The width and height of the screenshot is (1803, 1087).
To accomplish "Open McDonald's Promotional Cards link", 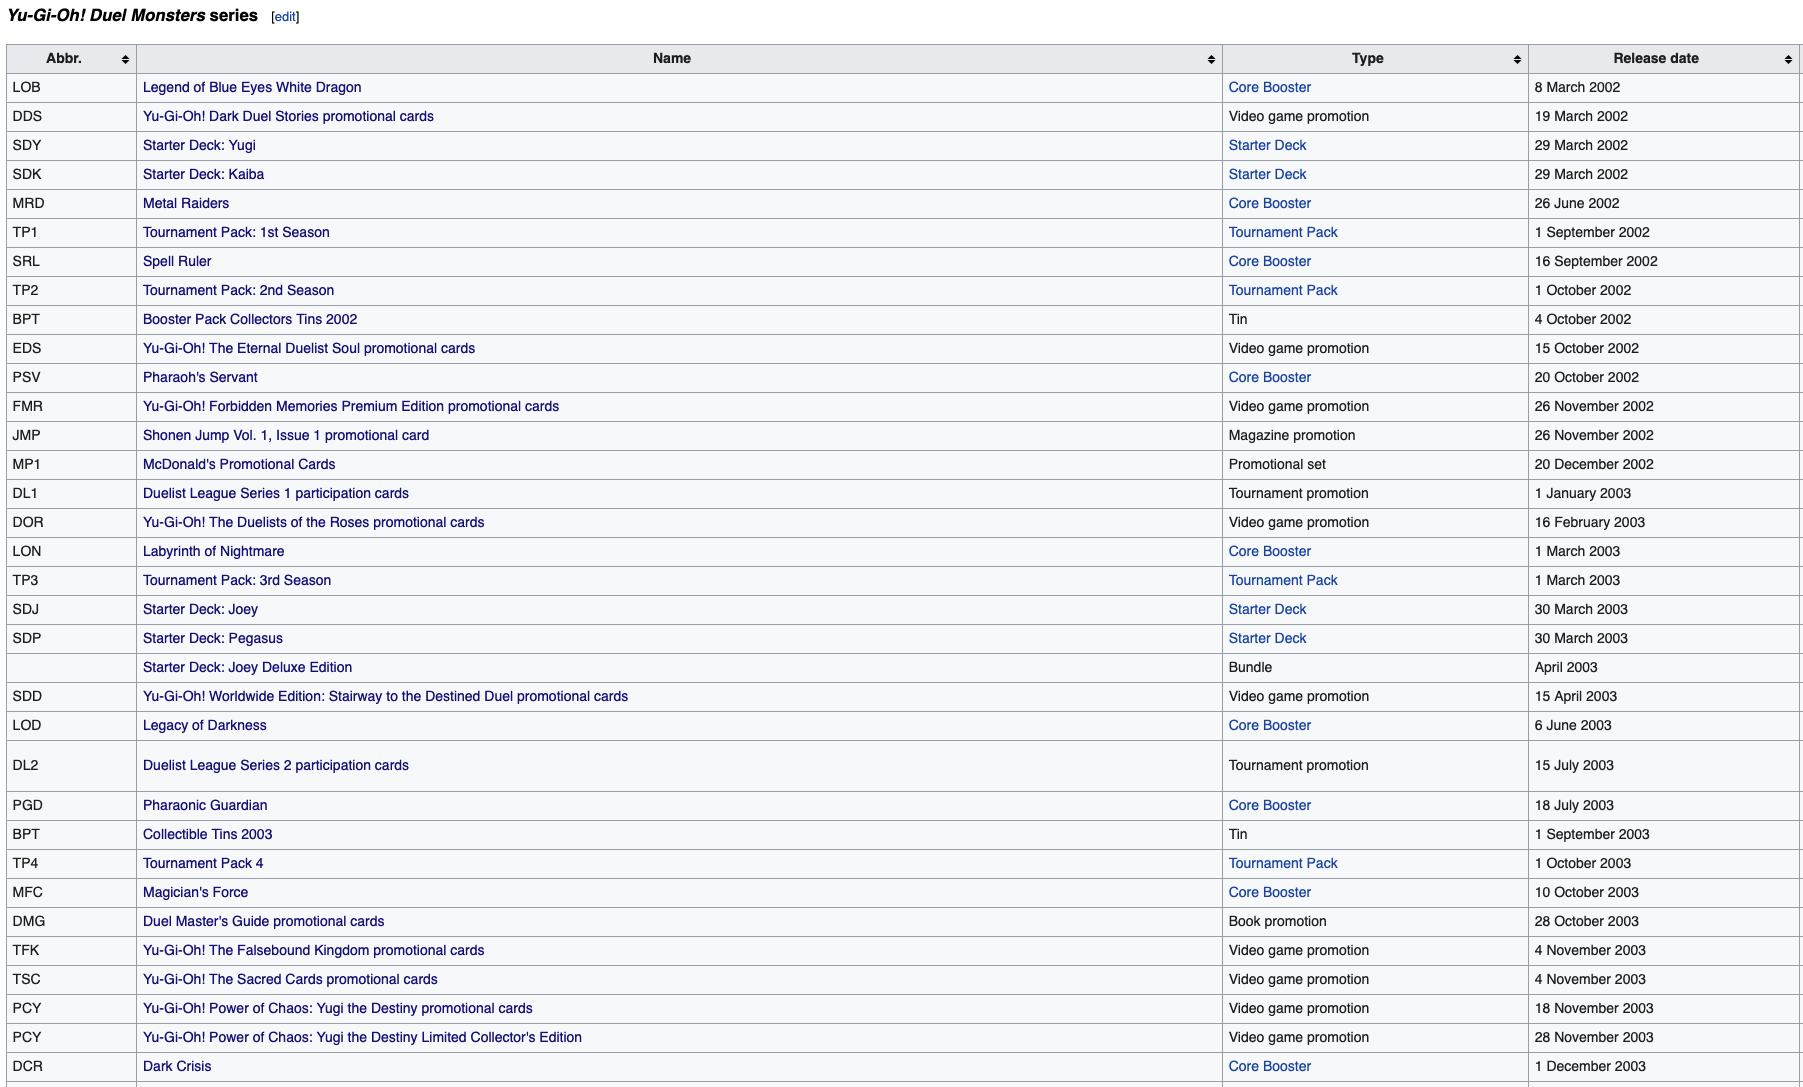I will coord(239,465).
